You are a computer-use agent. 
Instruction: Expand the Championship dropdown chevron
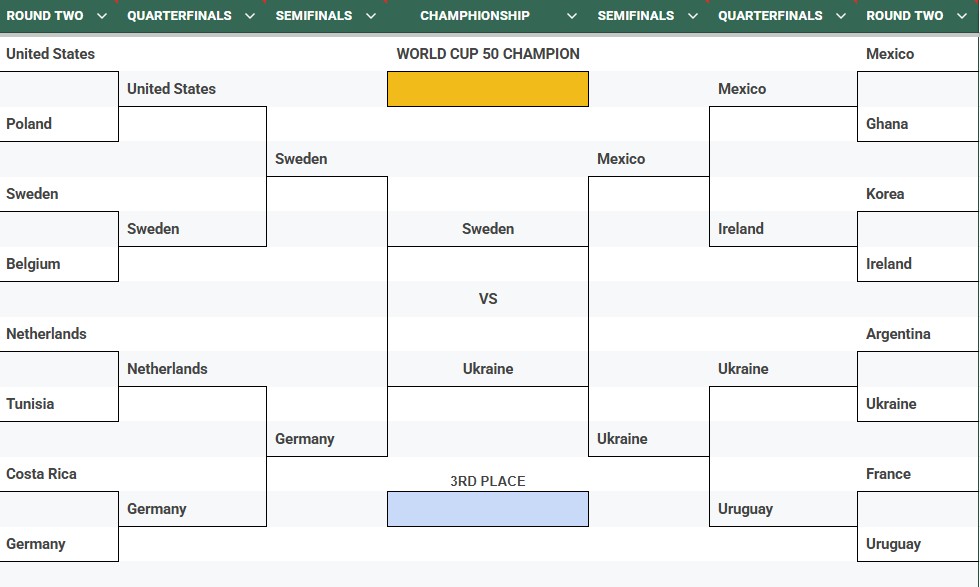[x=572, y=16]
